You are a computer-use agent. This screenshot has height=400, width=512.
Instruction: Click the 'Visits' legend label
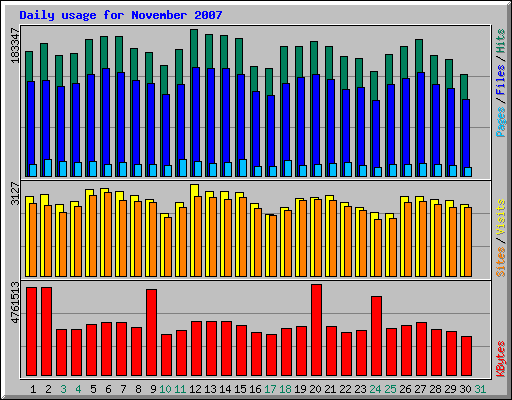[x=500, y=218]
